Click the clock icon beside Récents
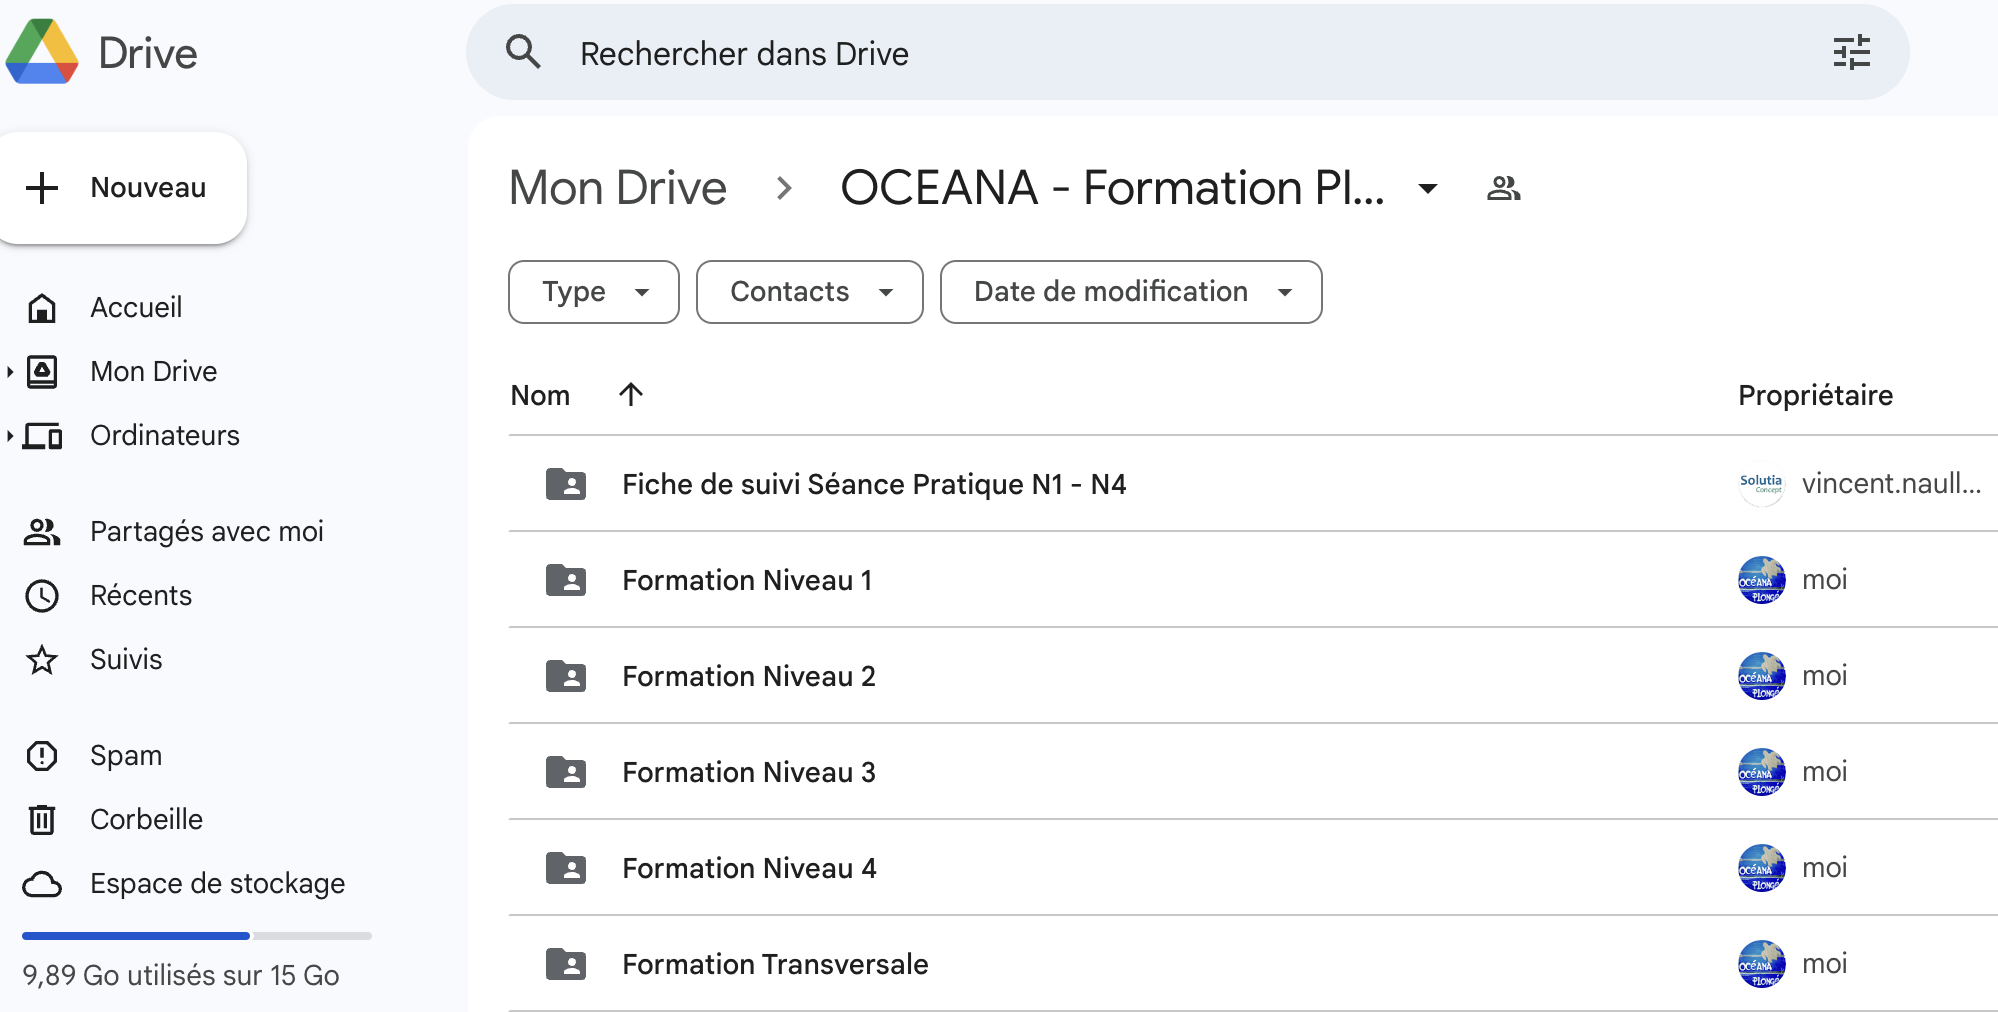This screenshot has height=1012, width=1998. 42,596
